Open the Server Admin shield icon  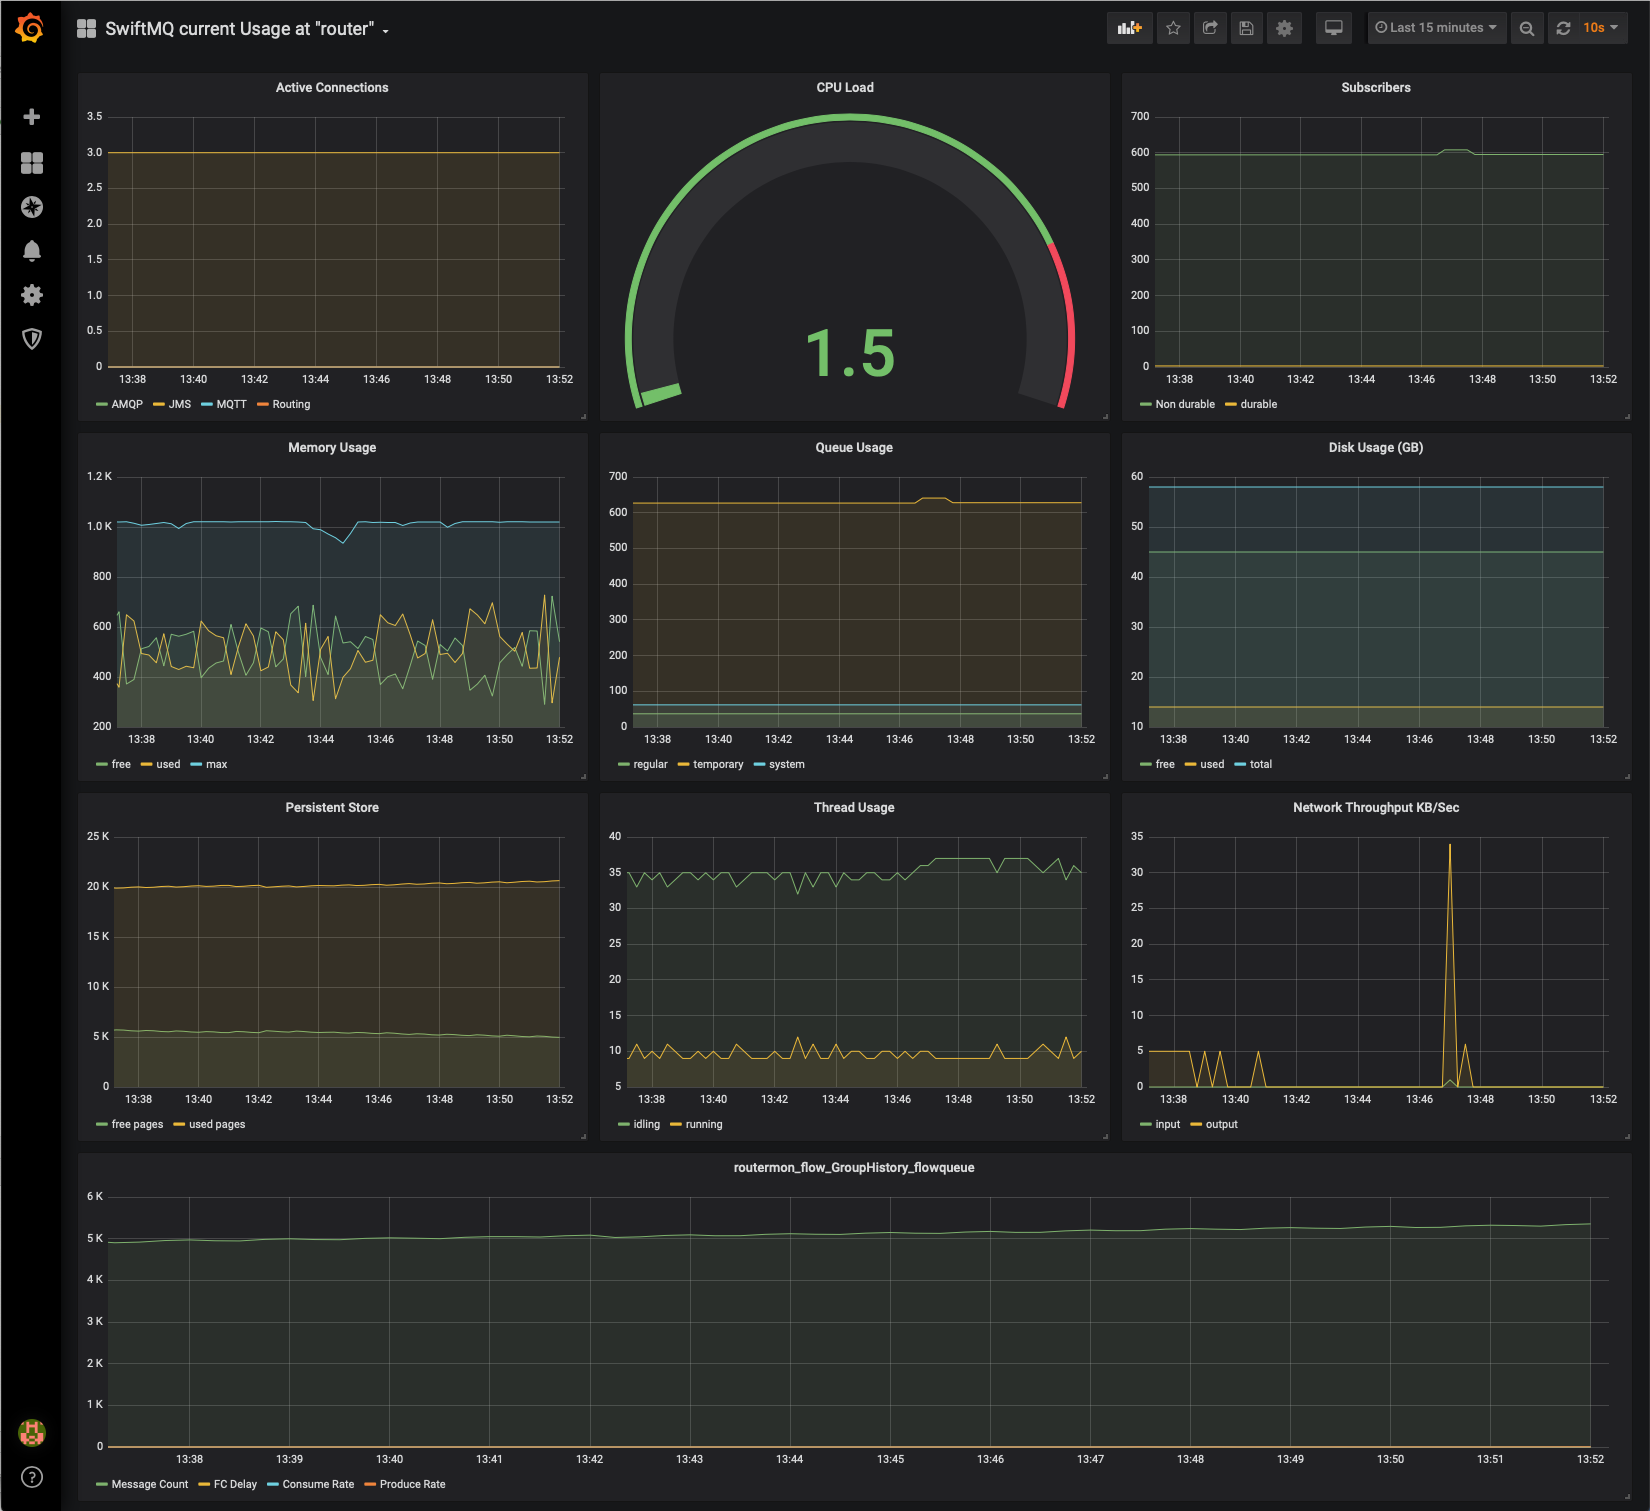(31, 339)
